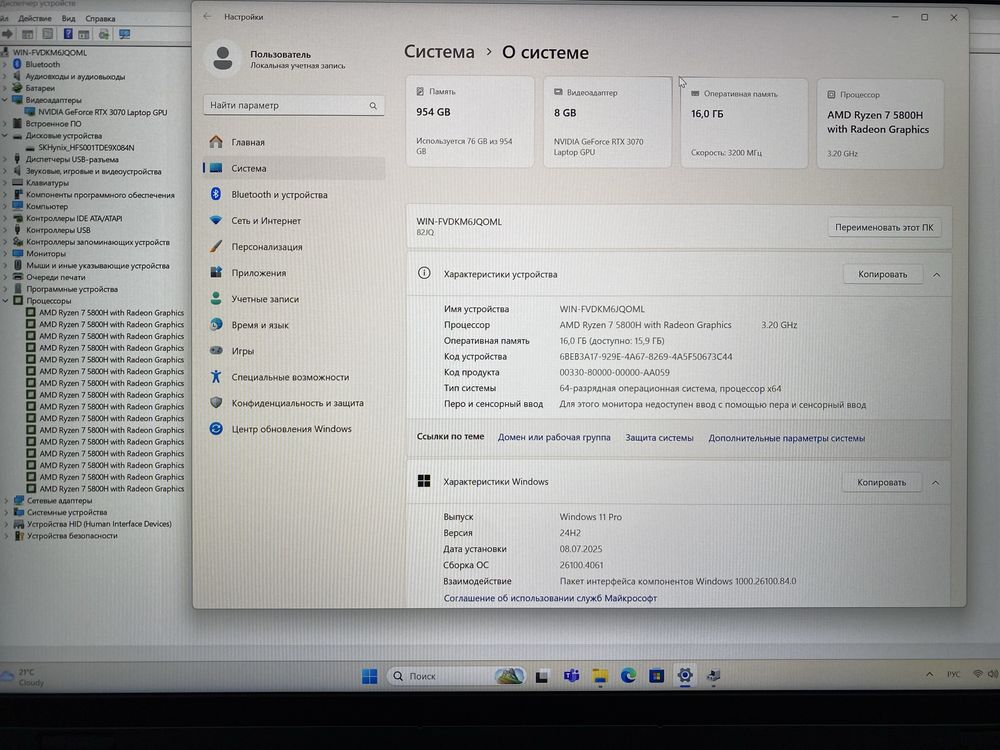The image size is (1000, 750).
Task: Click the Найти параметр search field
Action: point(294,105)
